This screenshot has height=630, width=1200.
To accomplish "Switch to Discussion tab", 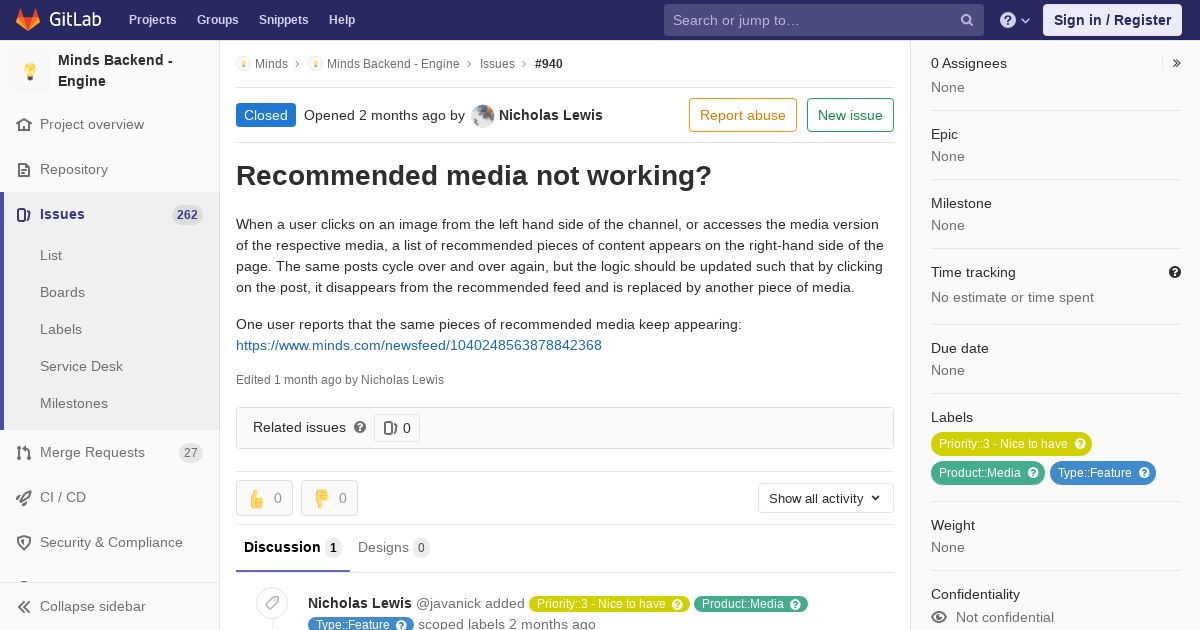I will click(293, 548).
